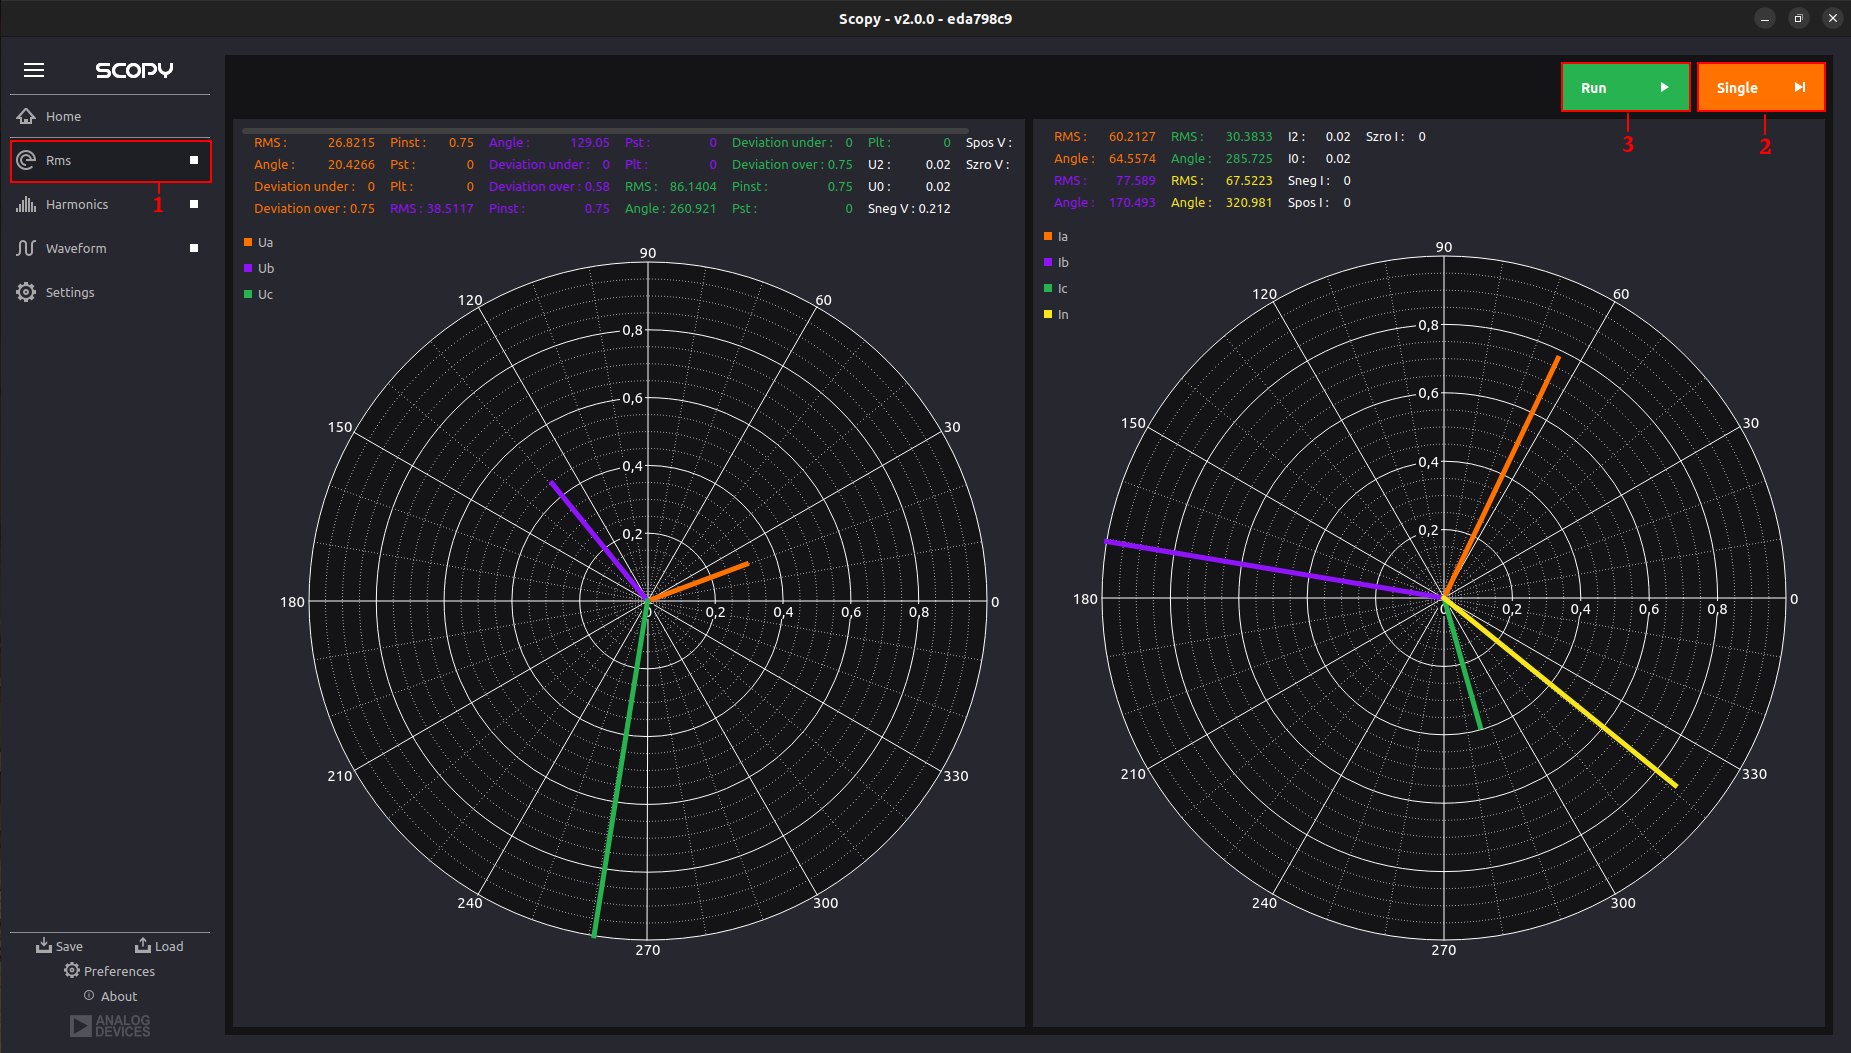The height and width of the screenshot is (1053, 1851).
Task: Click the Ua orange legend swatch
Action: point(248,242)
